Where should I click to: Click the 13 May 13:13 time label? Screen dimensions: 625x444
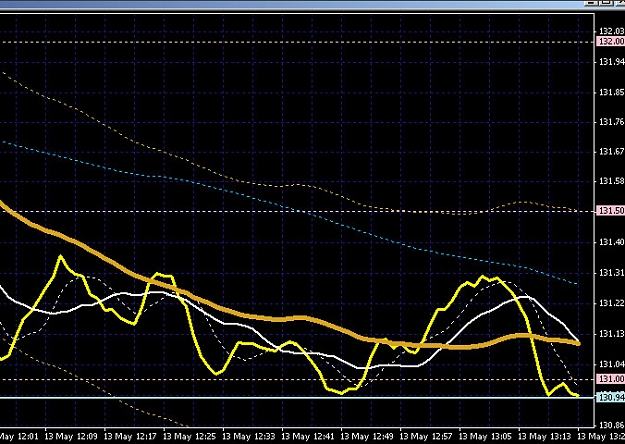click(x=545, y=436)
